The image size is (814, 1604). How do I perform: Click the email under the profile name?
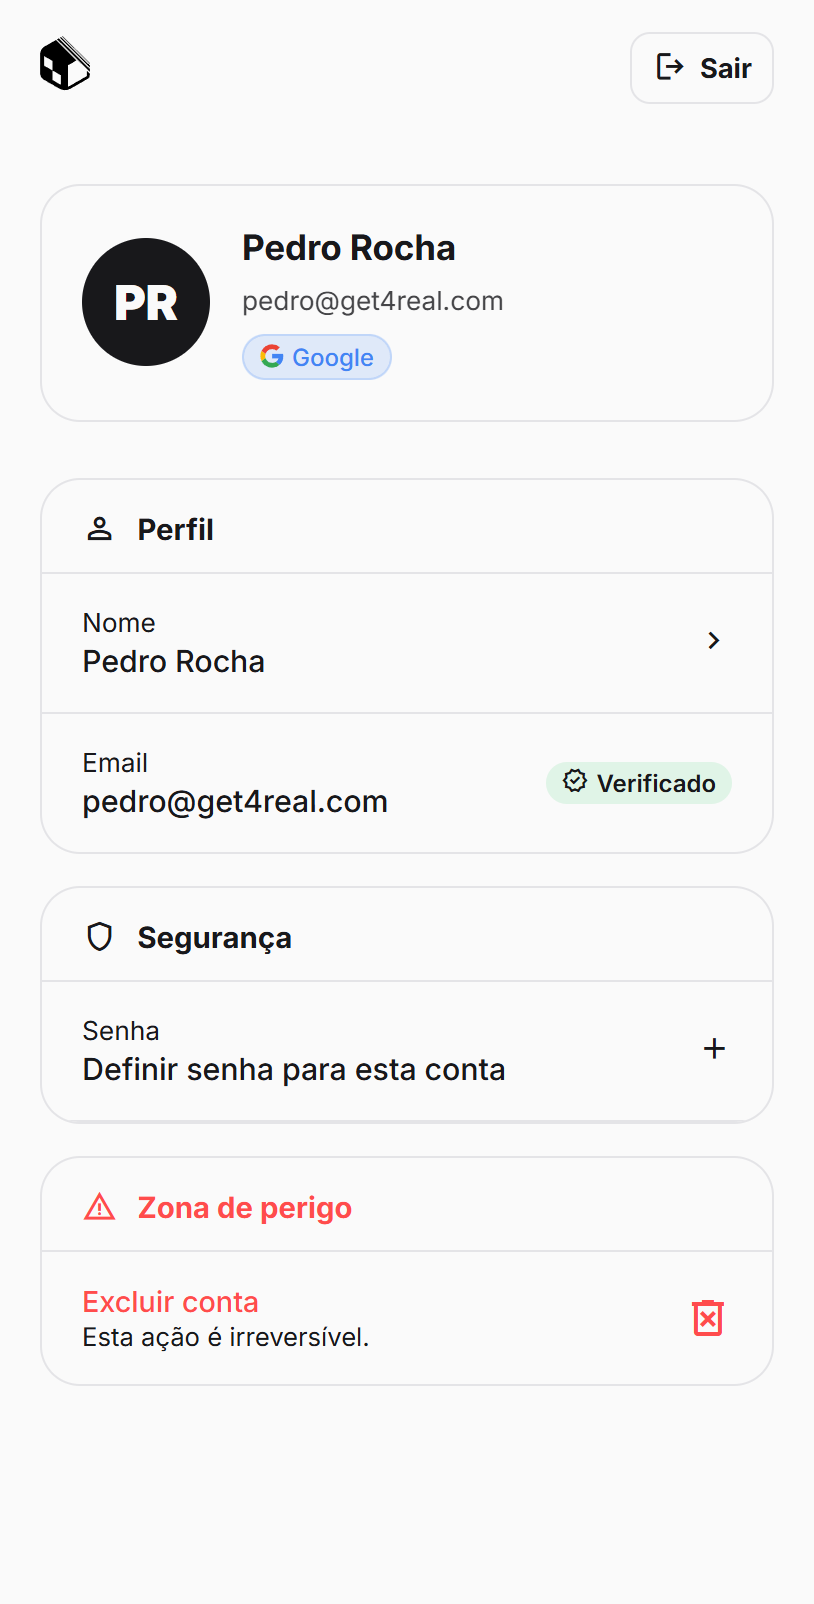(x=373, y=301)
